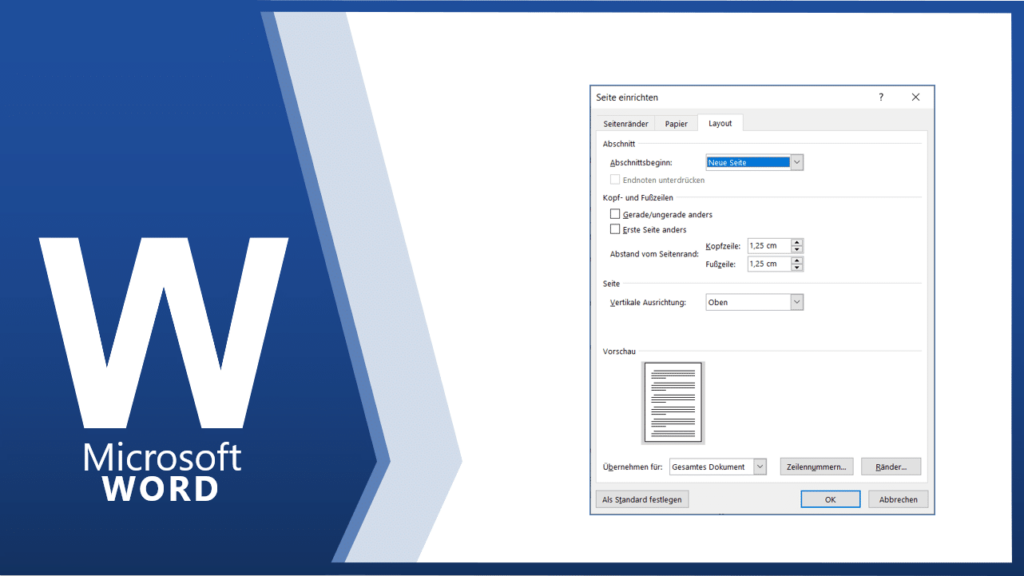Click the Microsoft Word W logo
The height and width of the screenshot is (576, 1024).
pyautogui.click(x=163, y=332)
